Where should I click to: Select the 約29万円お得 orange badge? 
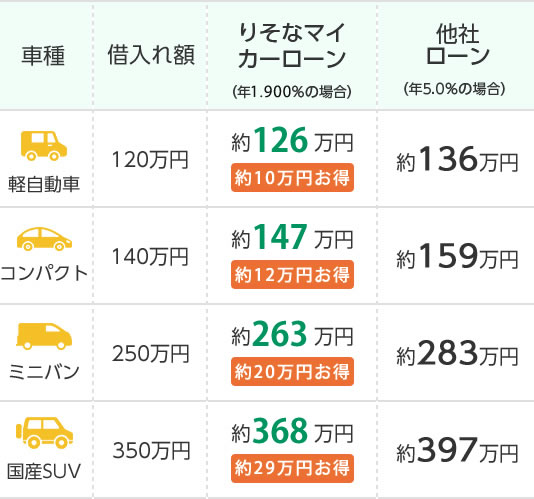[x=292, y=468]
